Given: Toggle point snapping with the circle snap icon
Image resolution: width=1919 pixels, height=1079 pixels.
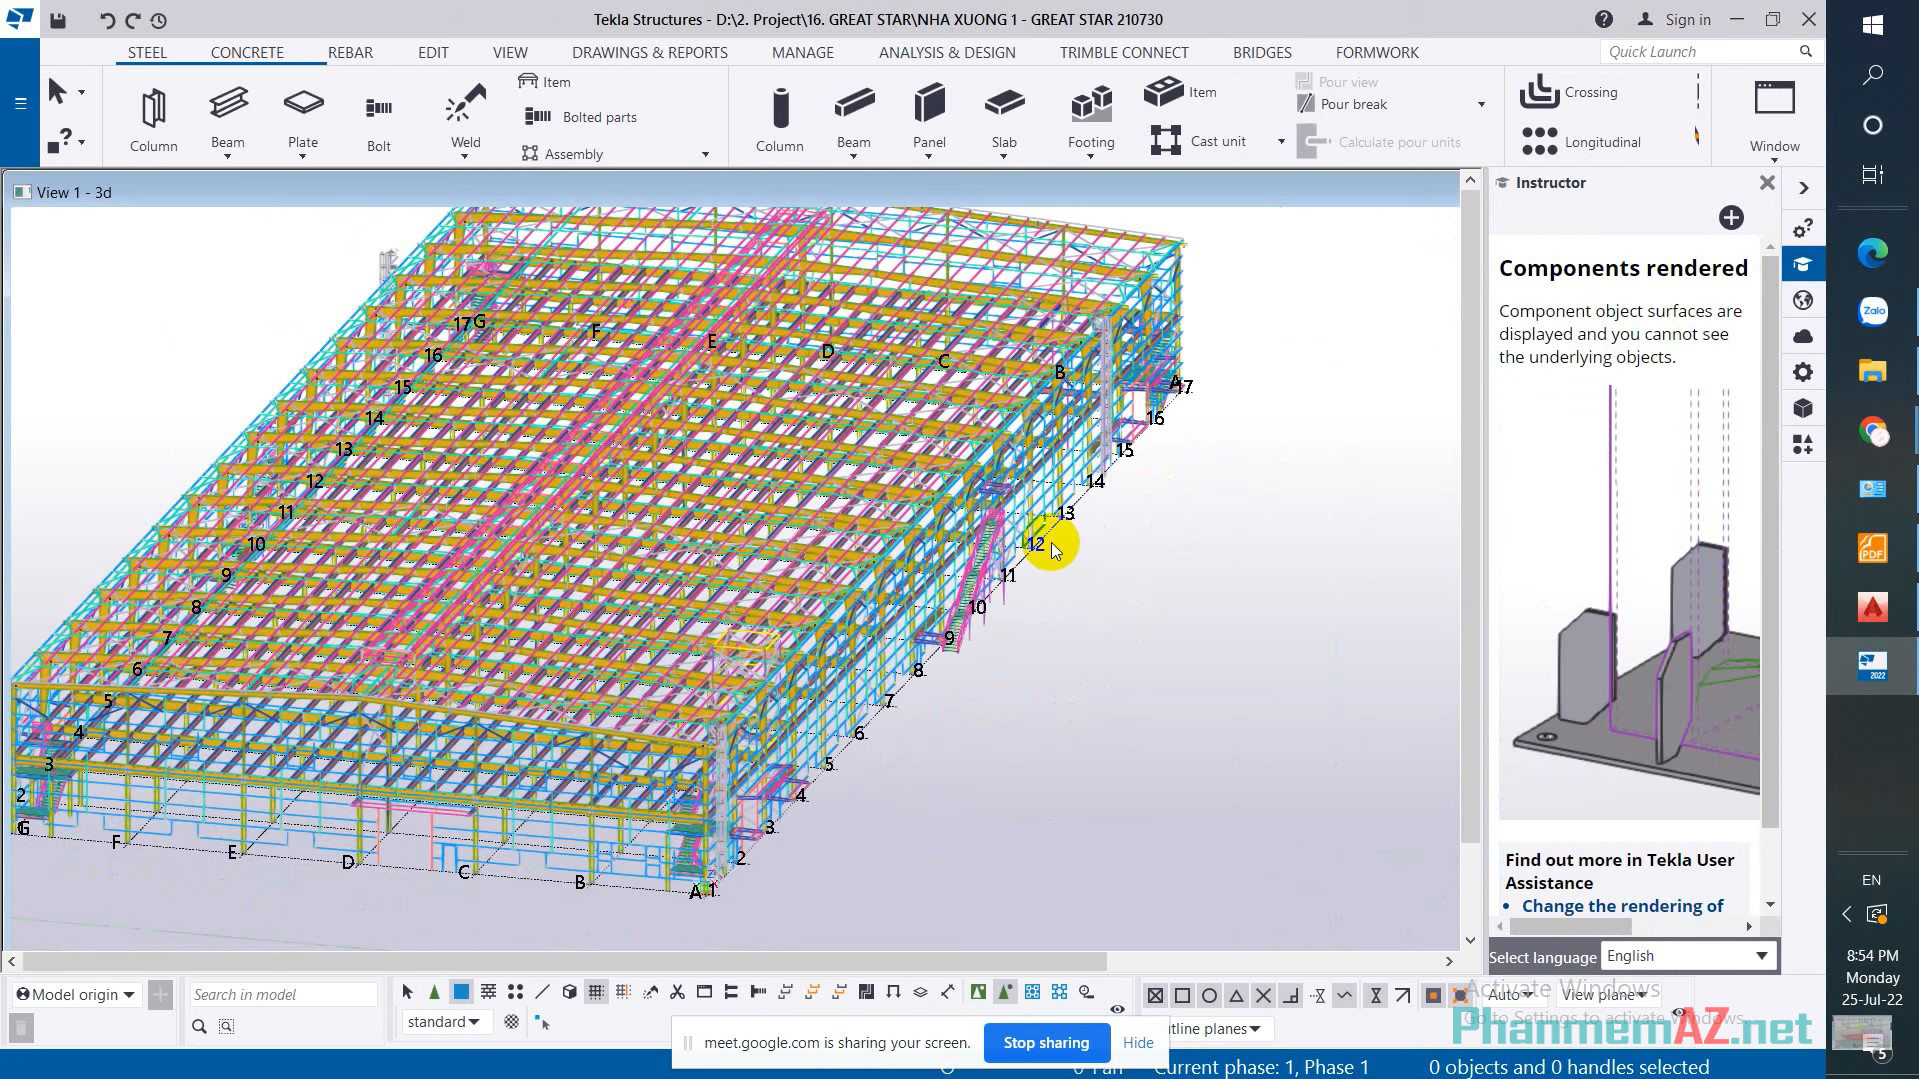Looking at the screenshot, I should (x=1209, y=995).
